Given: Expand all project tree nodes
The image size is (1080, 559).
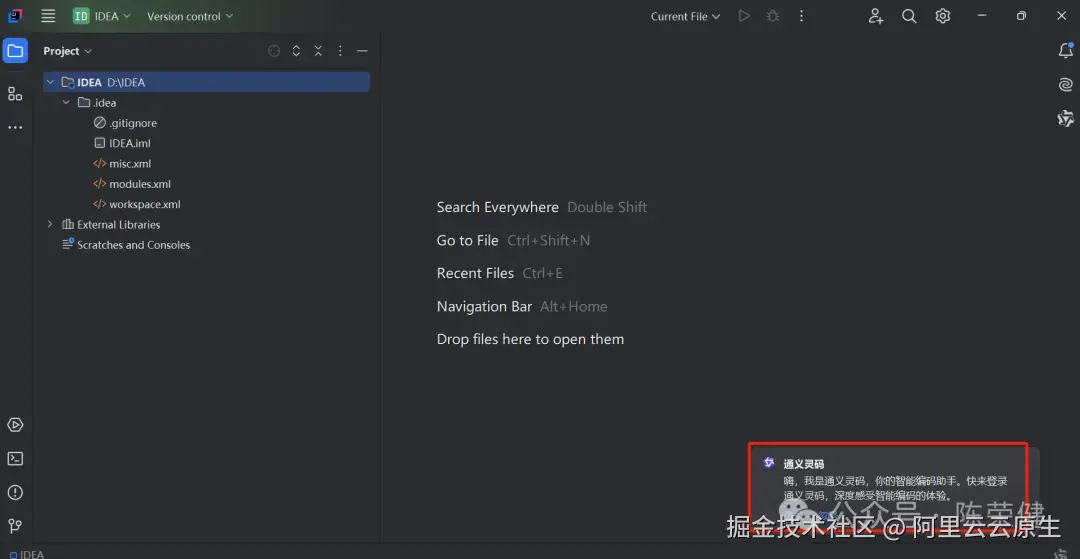Looking at the screenshot, I should pos(296,51).
